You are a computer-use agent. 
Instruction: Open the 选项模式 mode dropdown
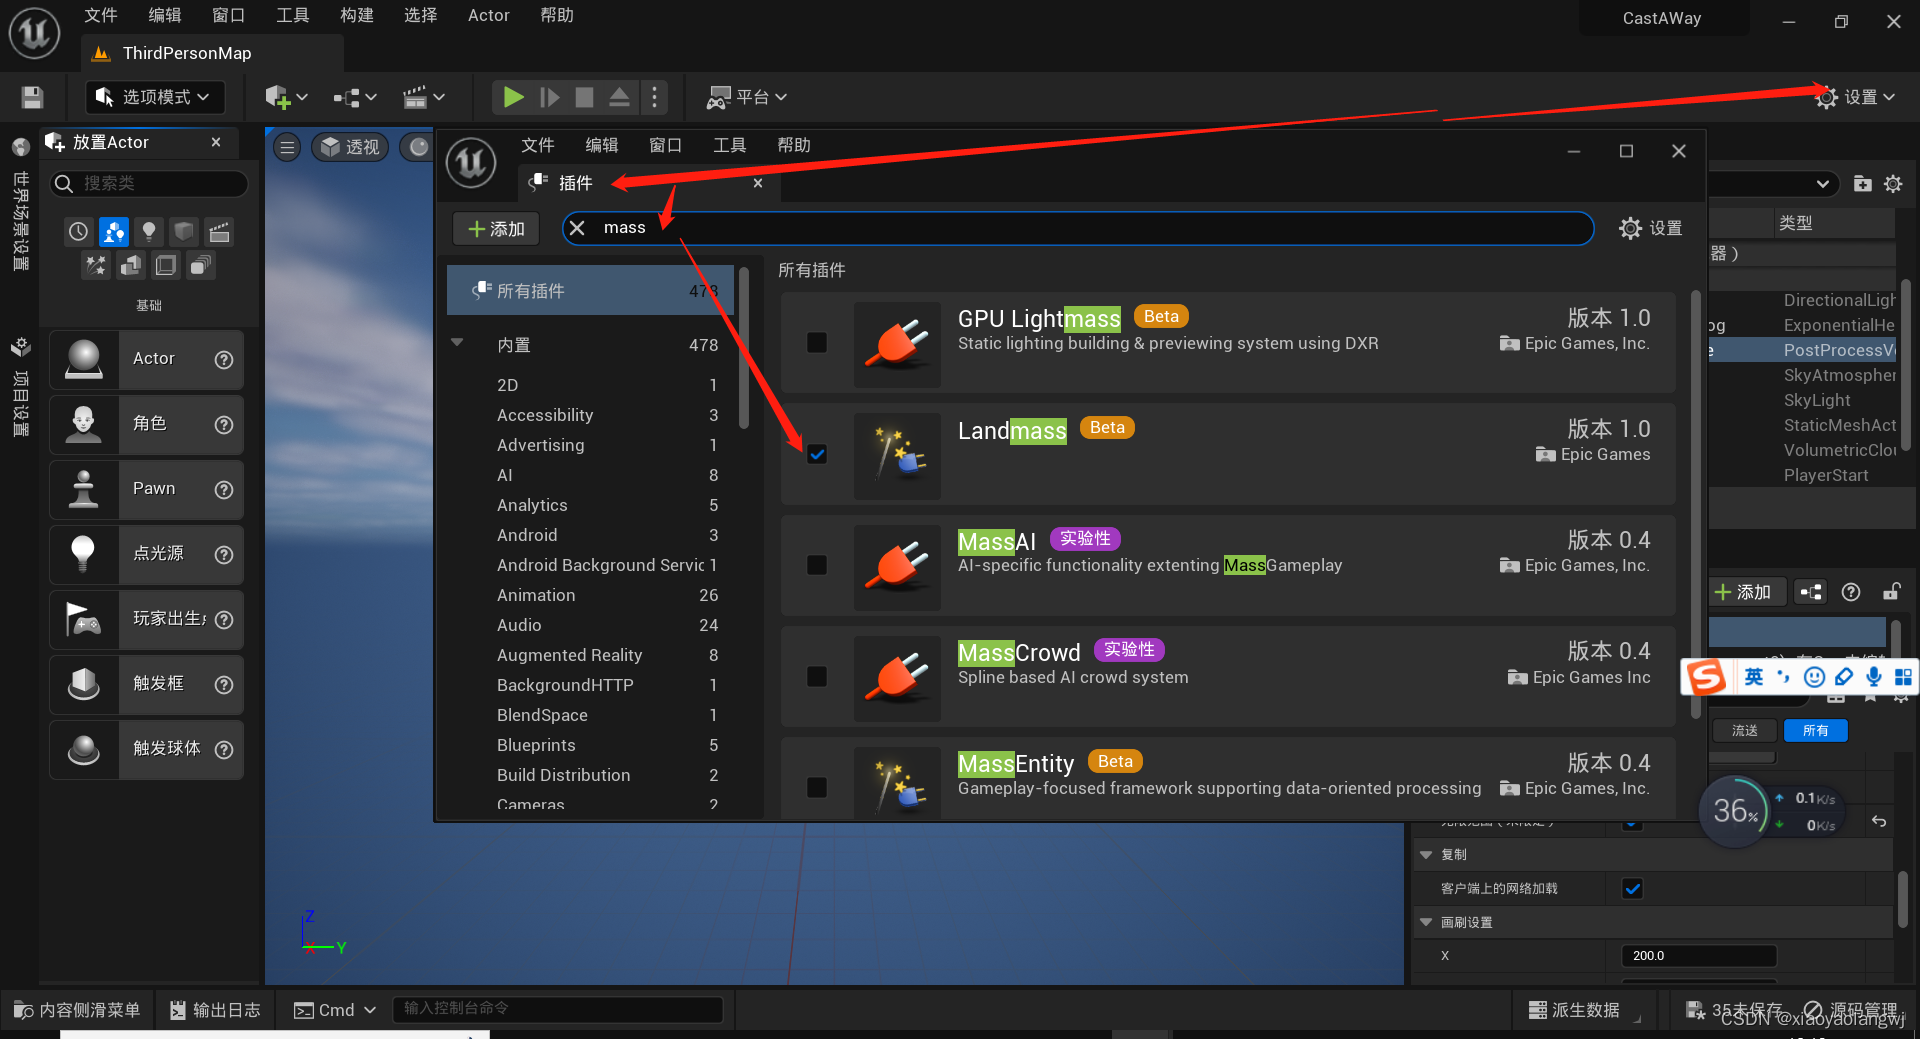click(154, 97)
